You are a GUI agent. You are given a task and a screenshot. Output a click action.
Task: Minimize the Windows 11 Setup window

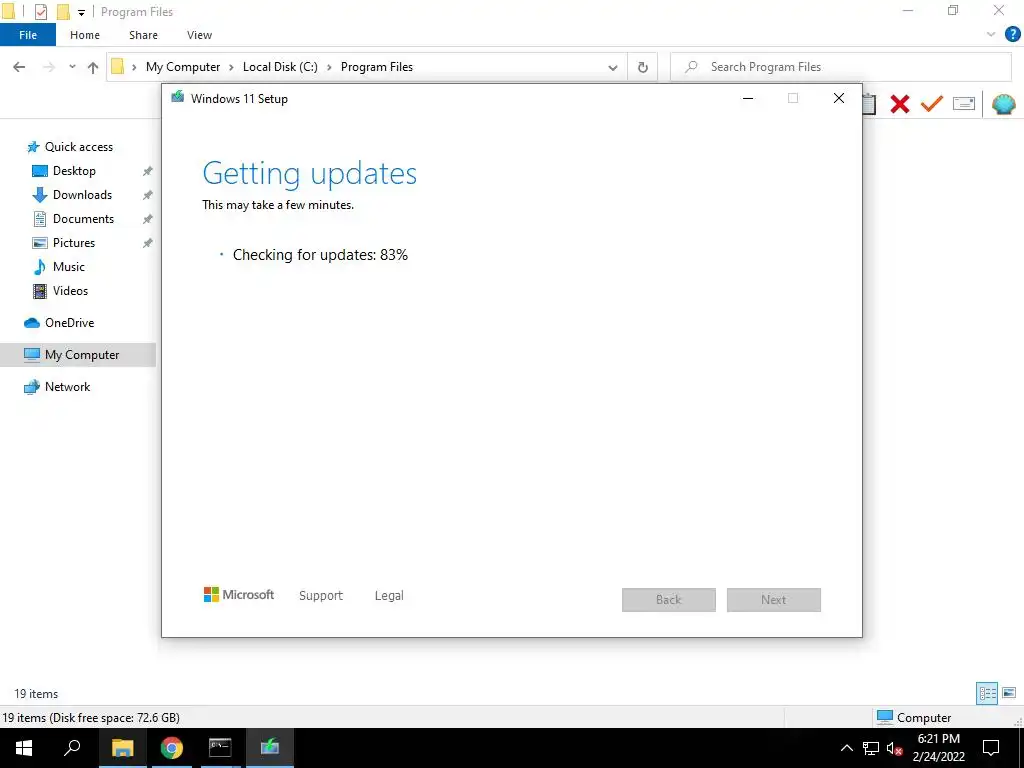[x=748, y=99]
